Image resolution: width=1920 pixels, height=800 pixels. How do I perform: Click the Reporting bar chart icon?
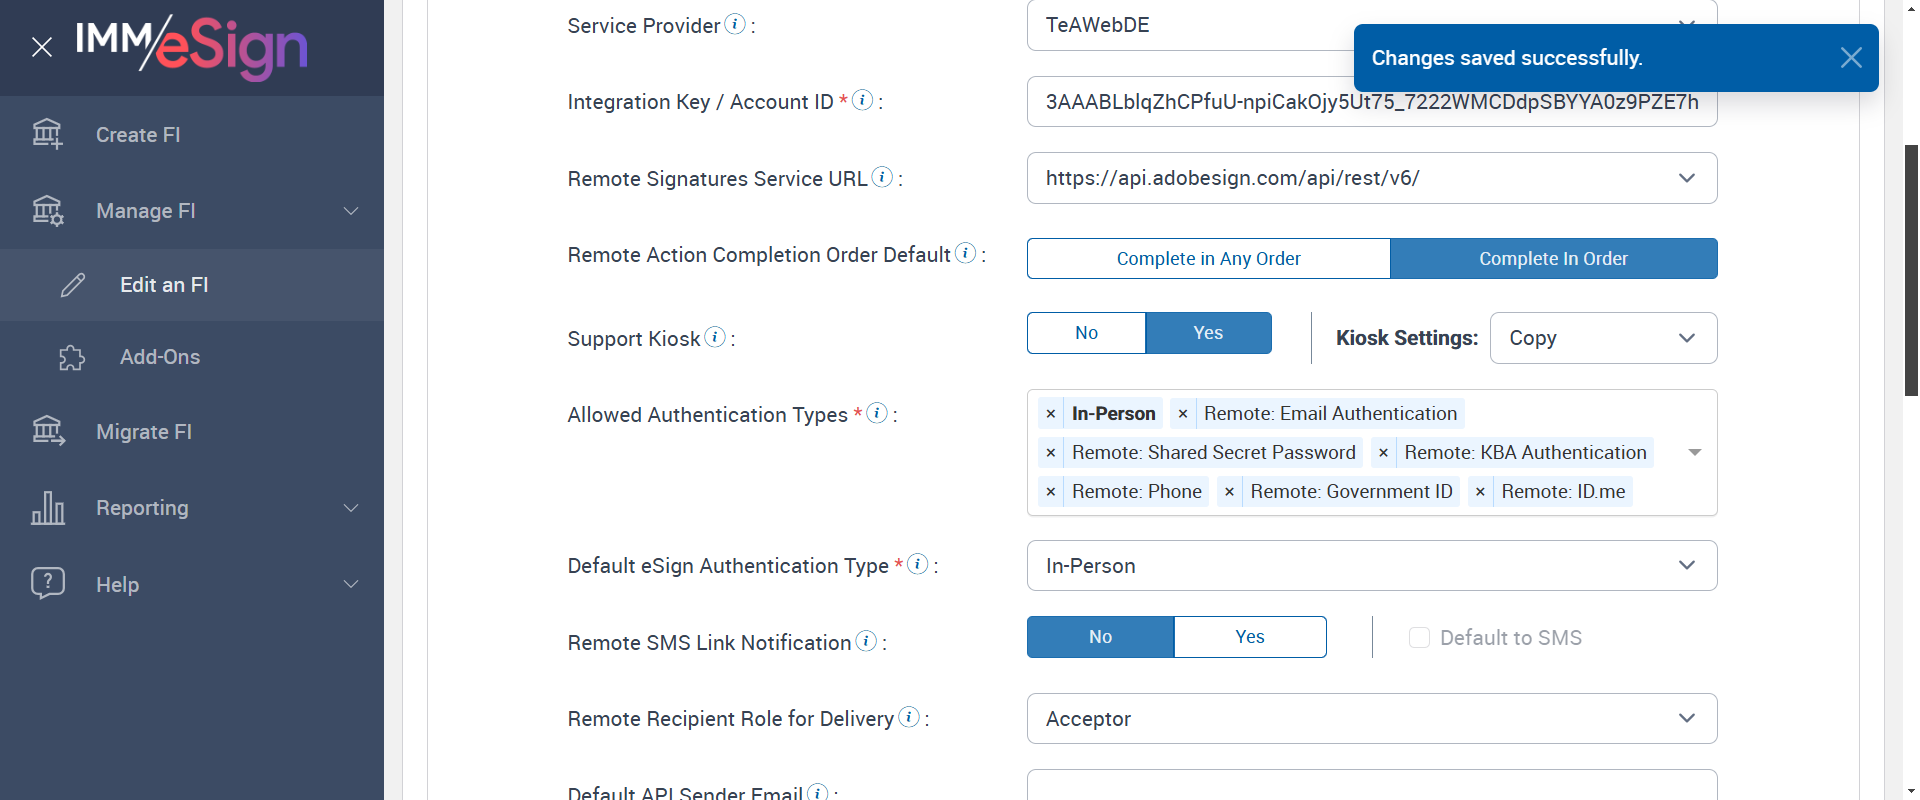point(48,508)
